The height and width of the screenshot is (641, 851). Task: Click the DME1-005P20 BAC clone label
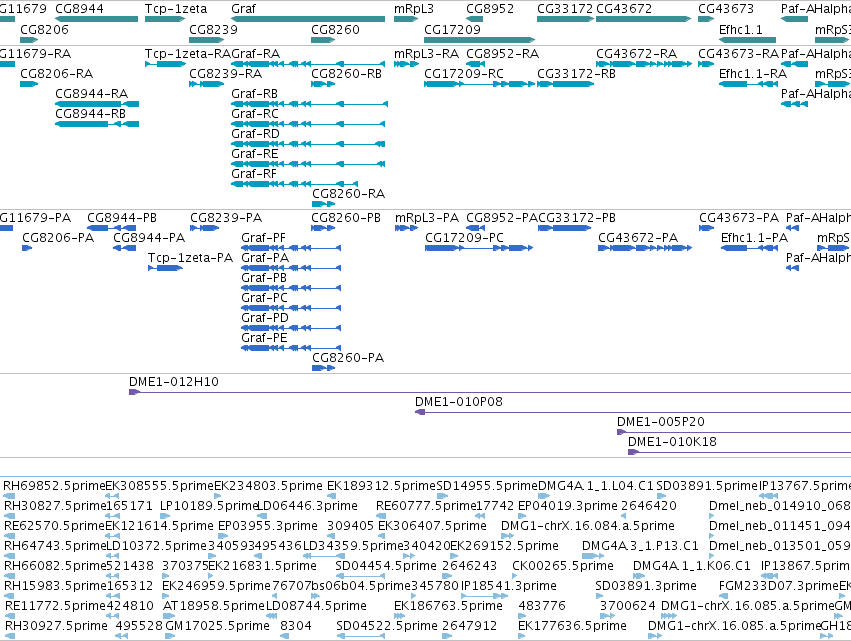661,422
